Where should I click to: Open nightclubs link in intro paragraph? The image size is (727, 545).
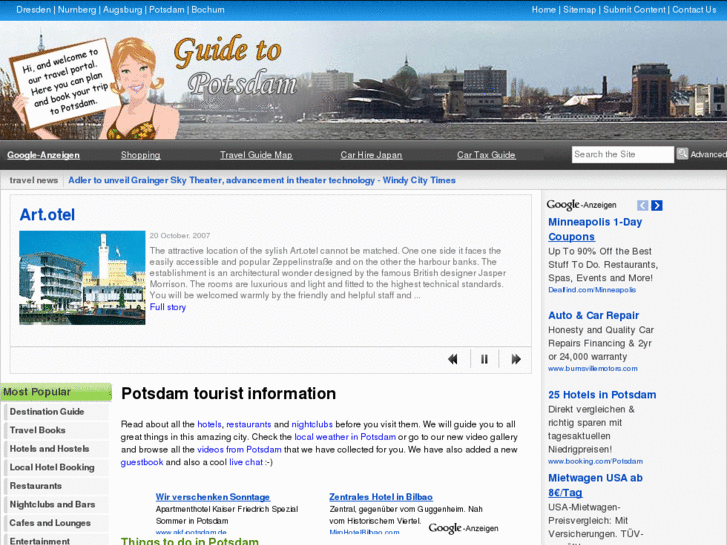(312, 424)
